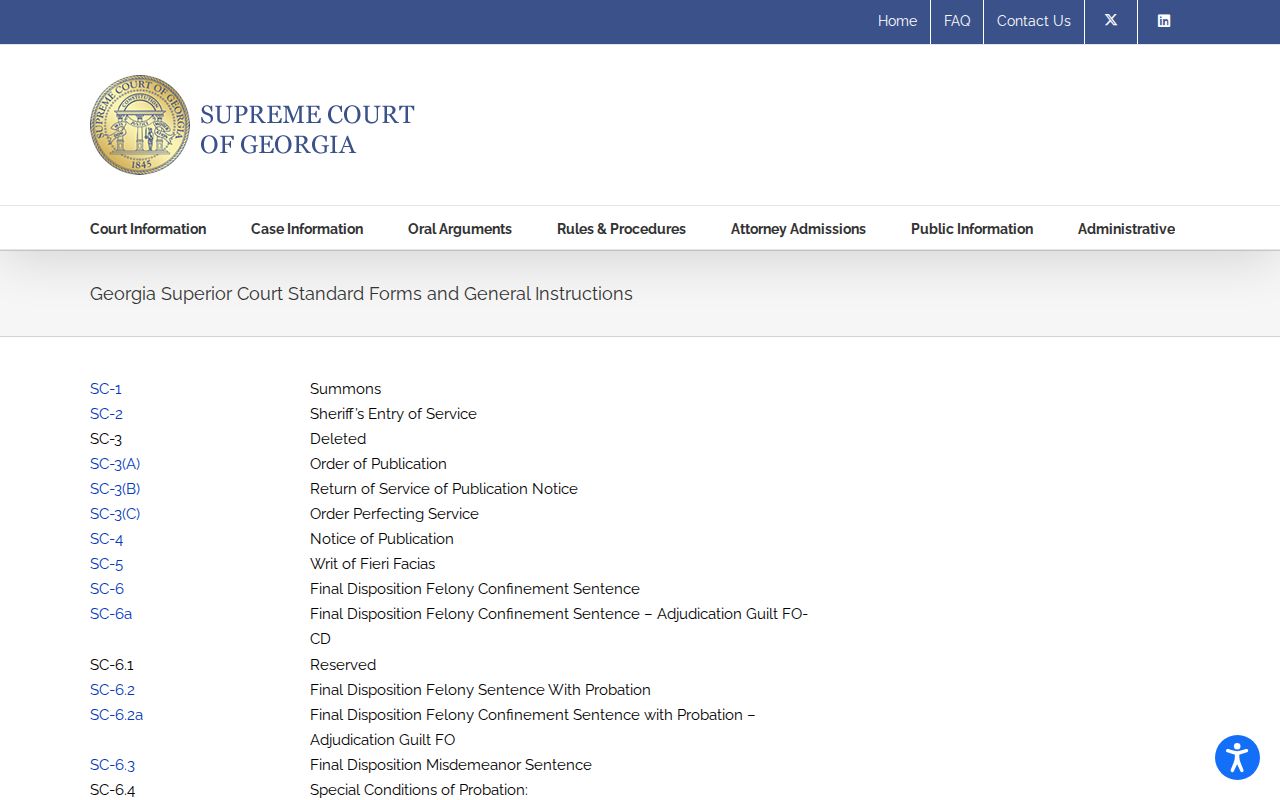This screenshot has height=800, width=1280.
Task: Click the 'SC-6.4' form number text
Action: coord(112,790)
